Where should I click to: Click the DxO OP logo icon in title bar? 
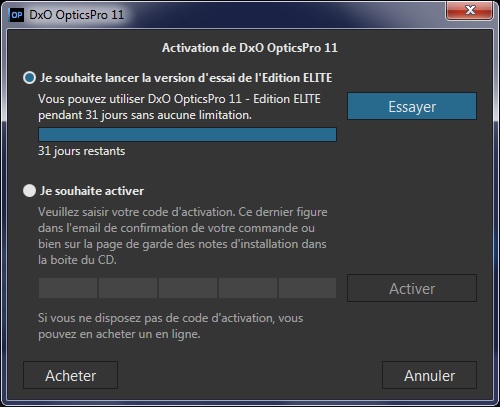click(17, 15)
